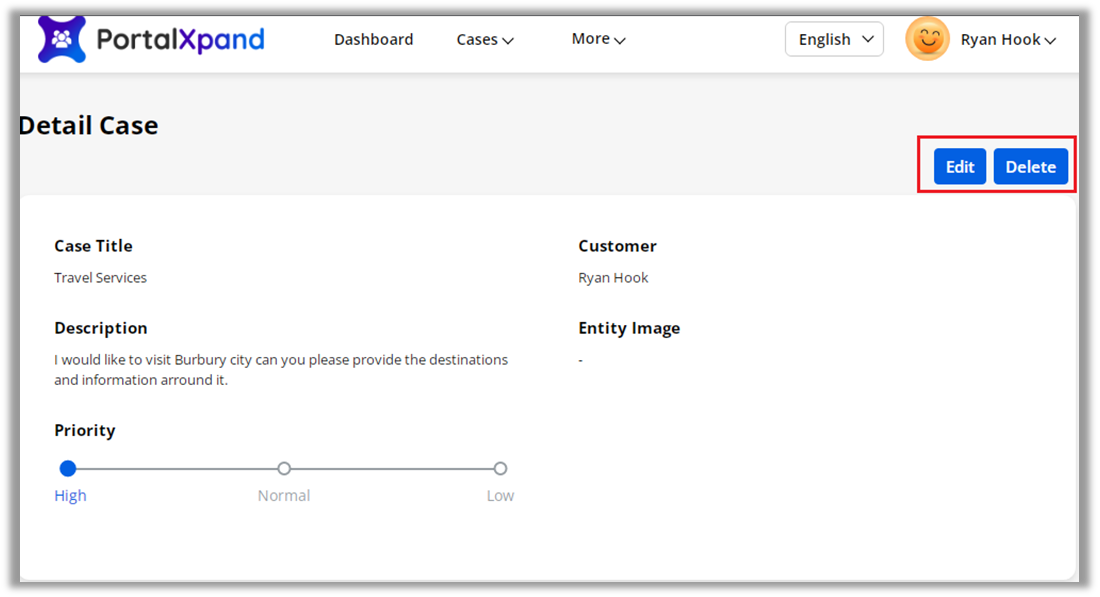This screenshot has height=597, width=1100.
Task: Click the PortalXpand paw logo icon
Action: 62,40
